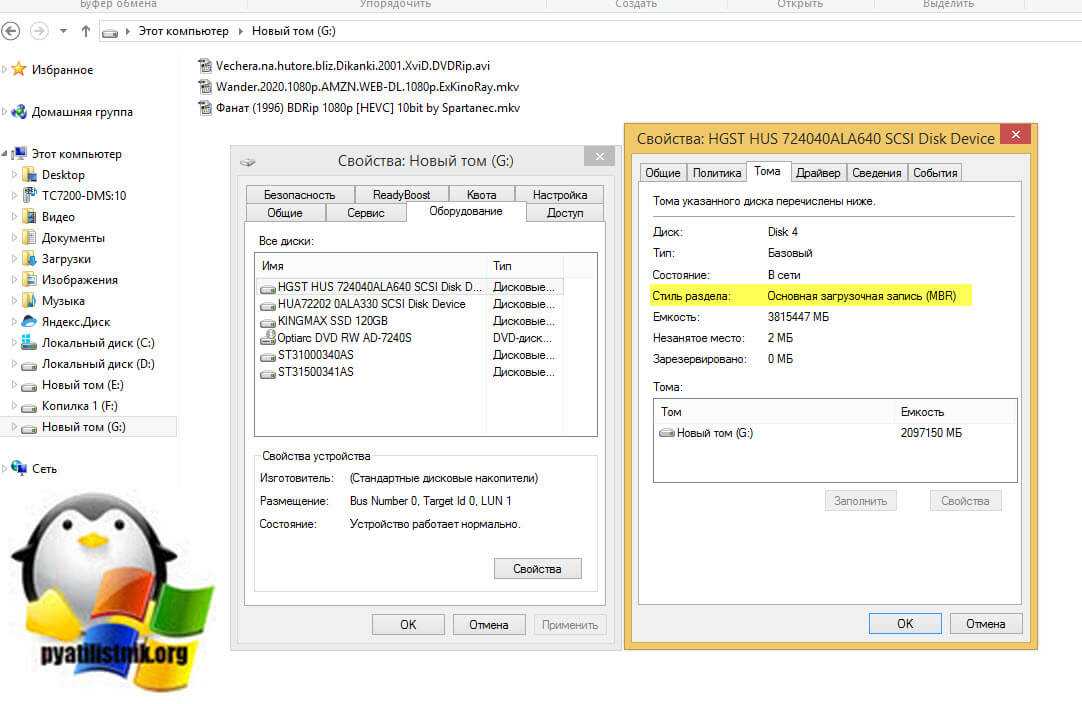Expand the Этот компьютер tree node
The image size is (1082, 704).
6,154
